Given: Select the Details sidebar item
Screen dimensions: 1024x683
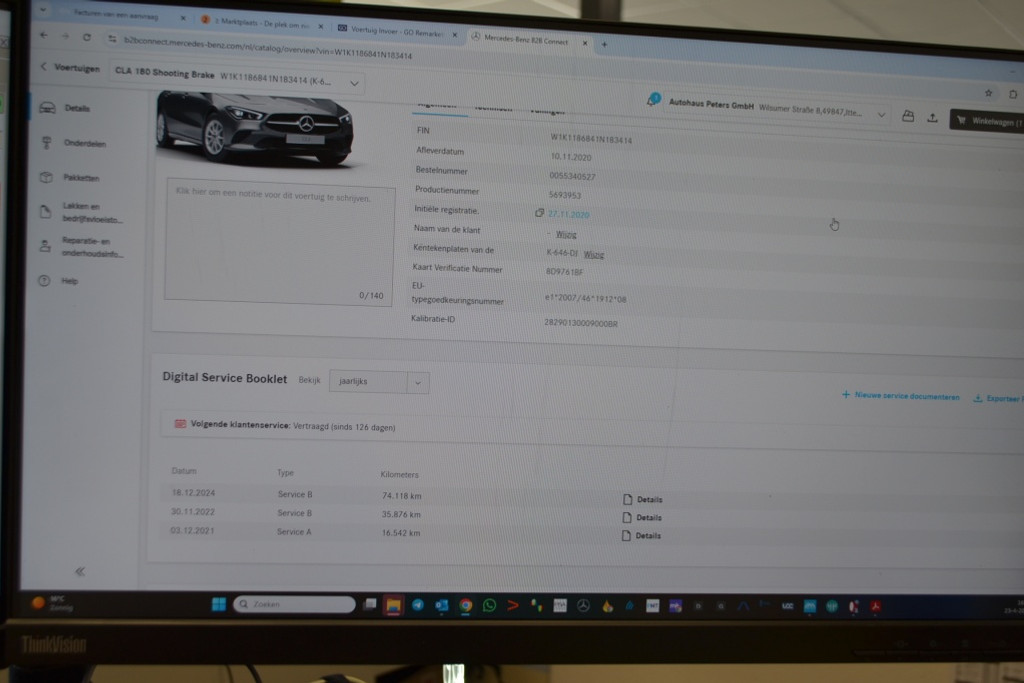Looking at the screenshot, I should point(76,108).
